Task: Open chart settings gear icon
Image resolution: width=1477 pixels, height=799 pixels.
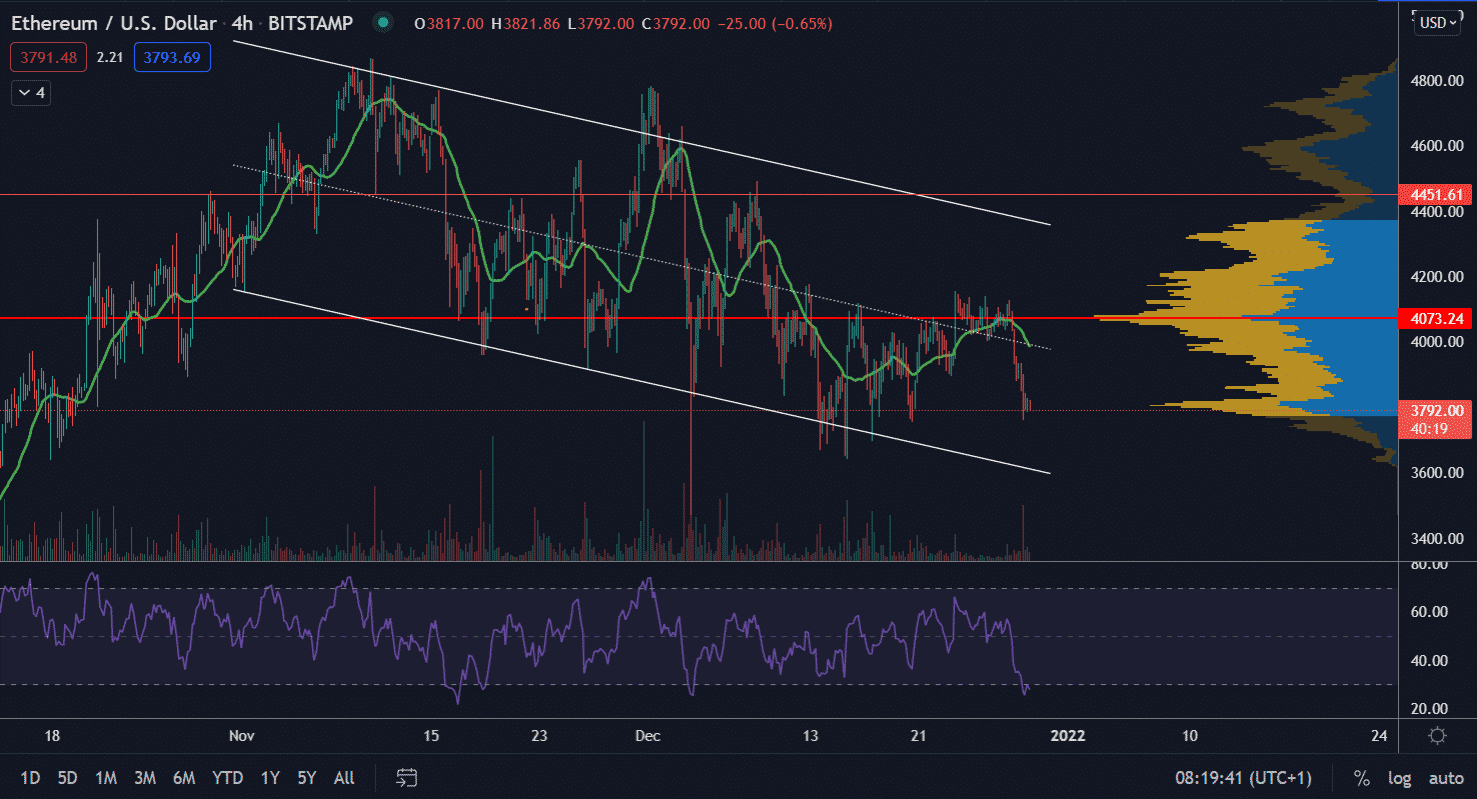Action: point(1437,736)
